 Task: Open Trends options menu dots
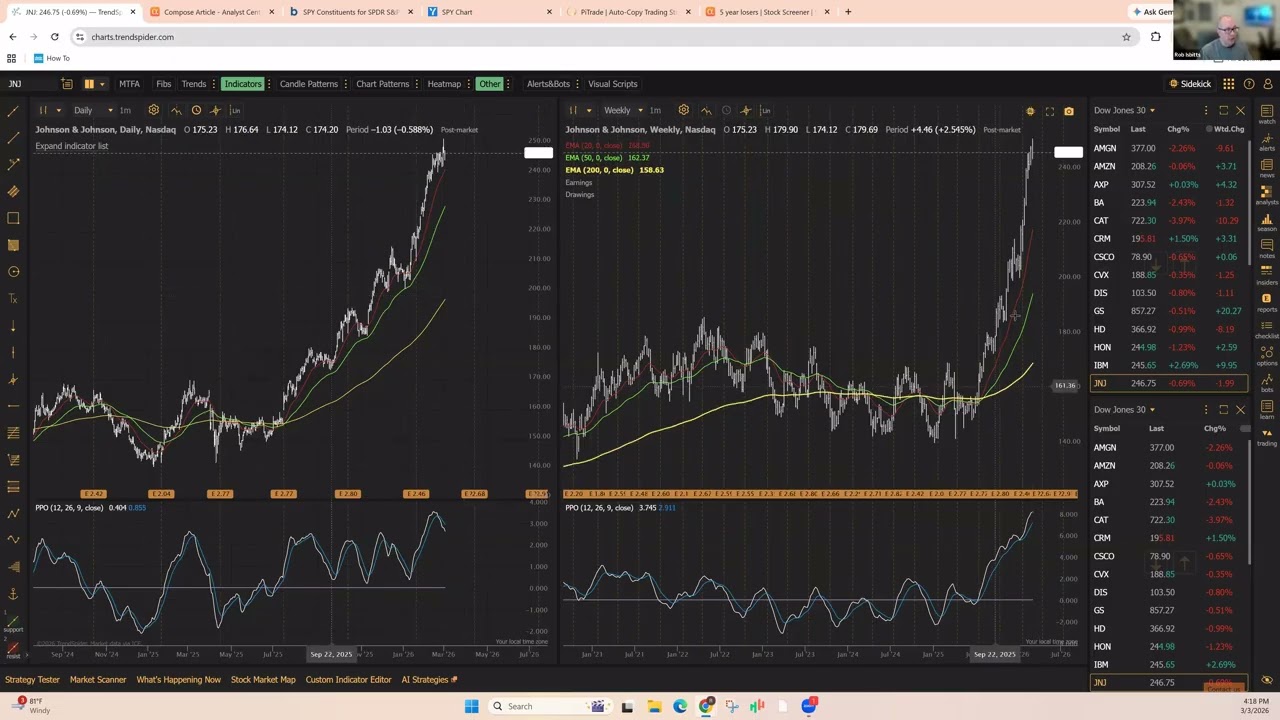[213, 84]
